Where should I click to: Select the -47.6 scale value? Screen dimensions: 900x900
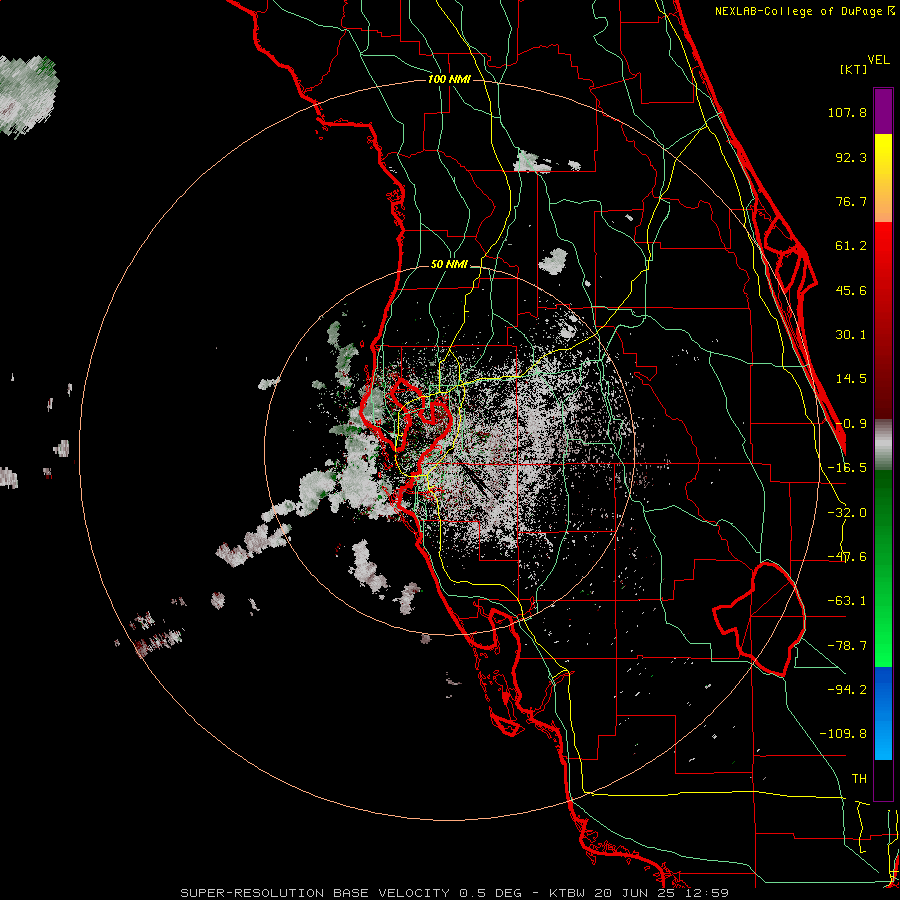click(847, 557)
